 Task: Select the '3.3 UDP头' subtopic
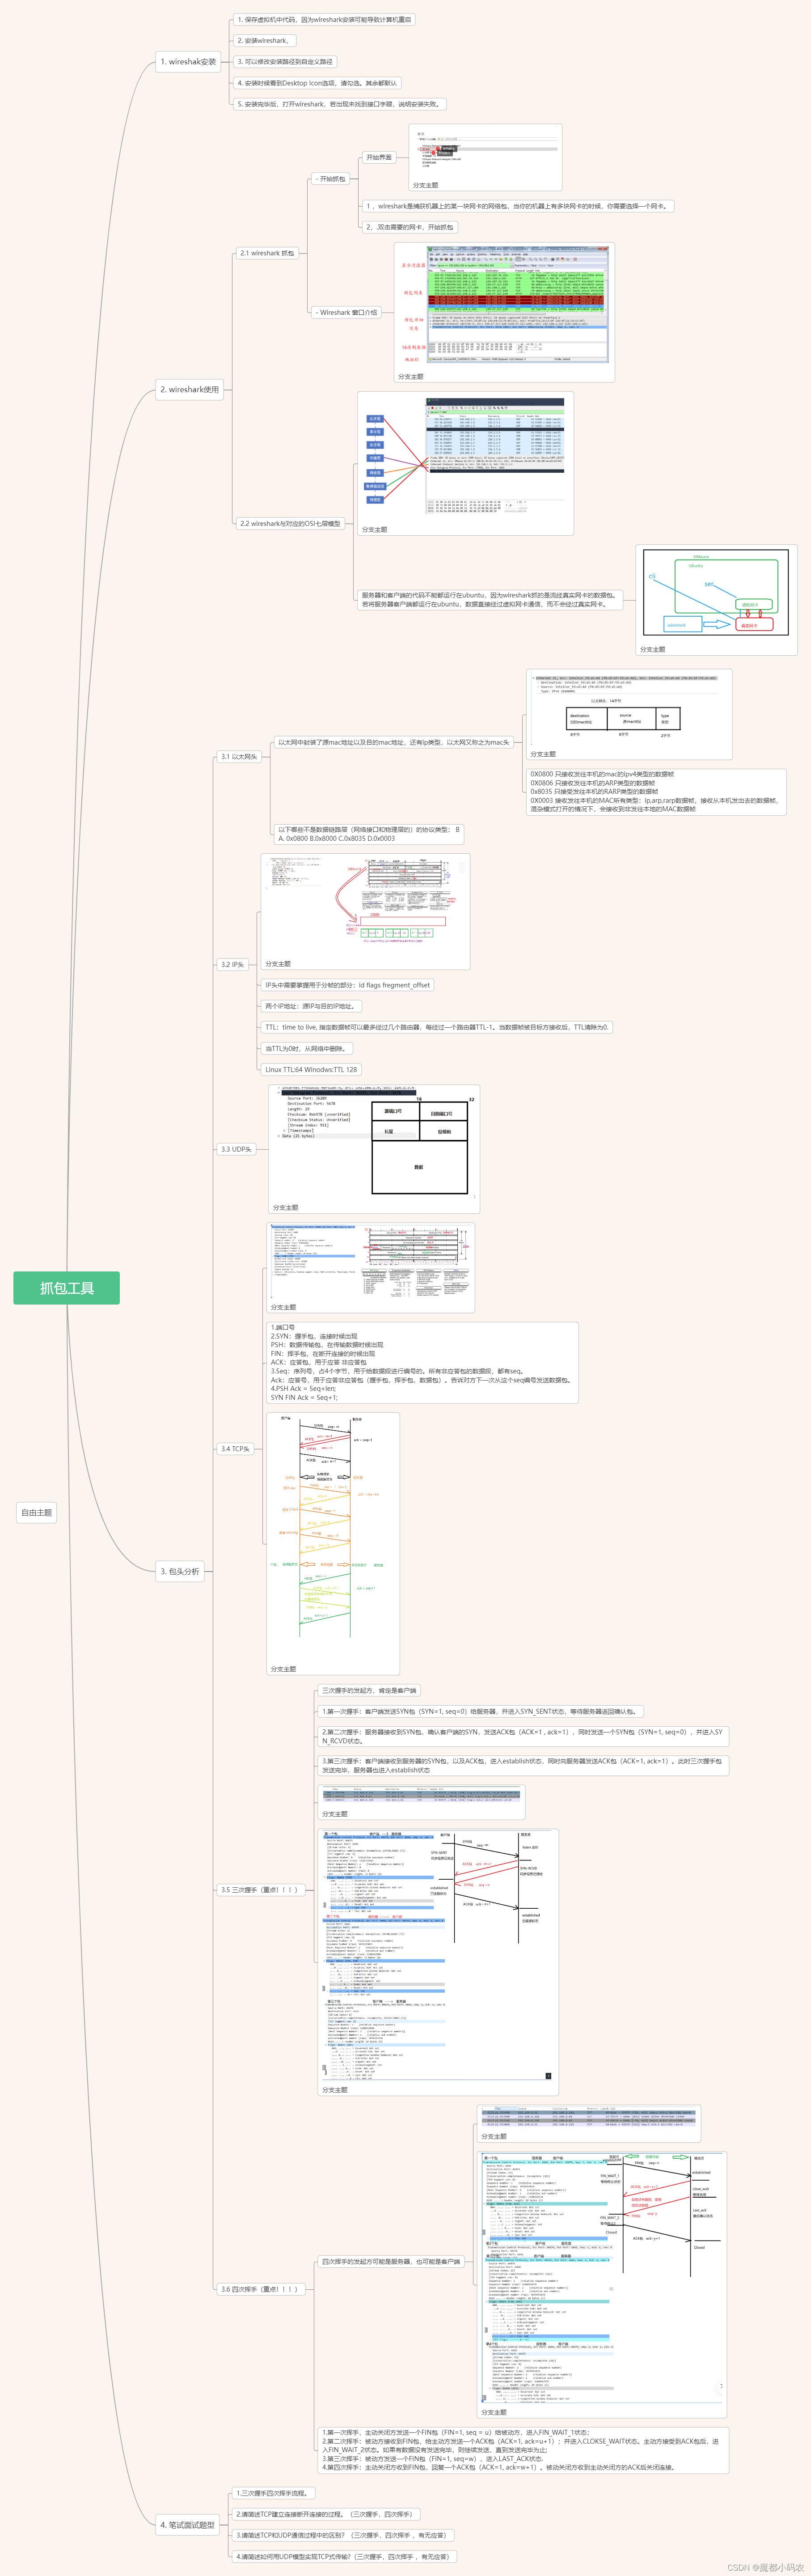[x=237, y=1149]
